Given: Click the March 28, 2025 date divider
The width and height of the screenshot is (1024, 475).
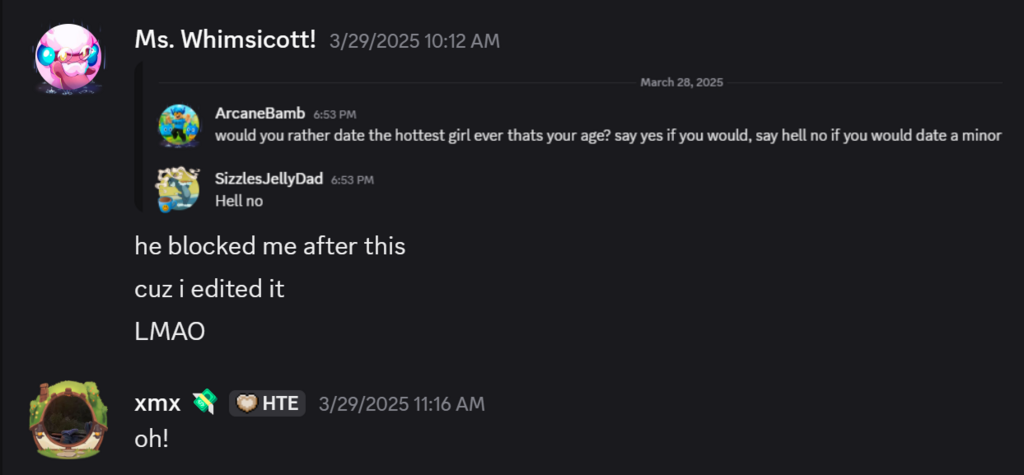Looking at the screenshot, I should (681, 82).
